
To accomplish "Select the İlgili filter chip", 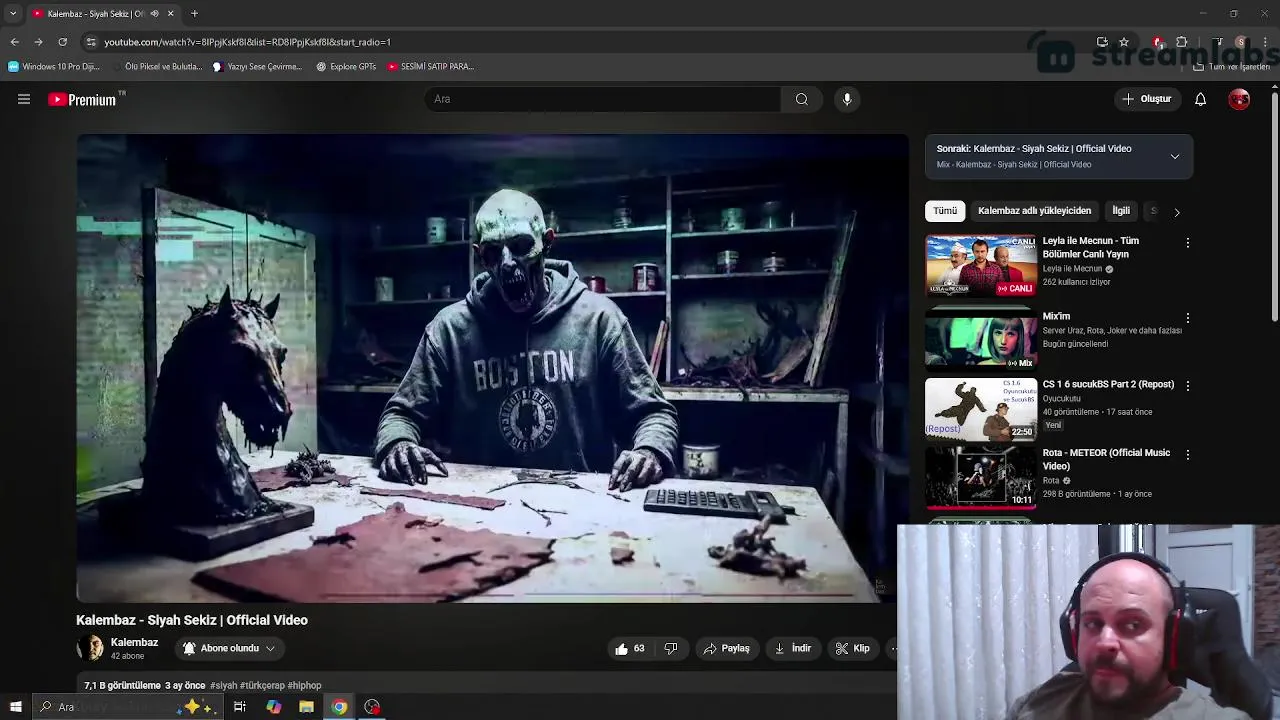I will pyautogui.click(x=1121, y=211).
